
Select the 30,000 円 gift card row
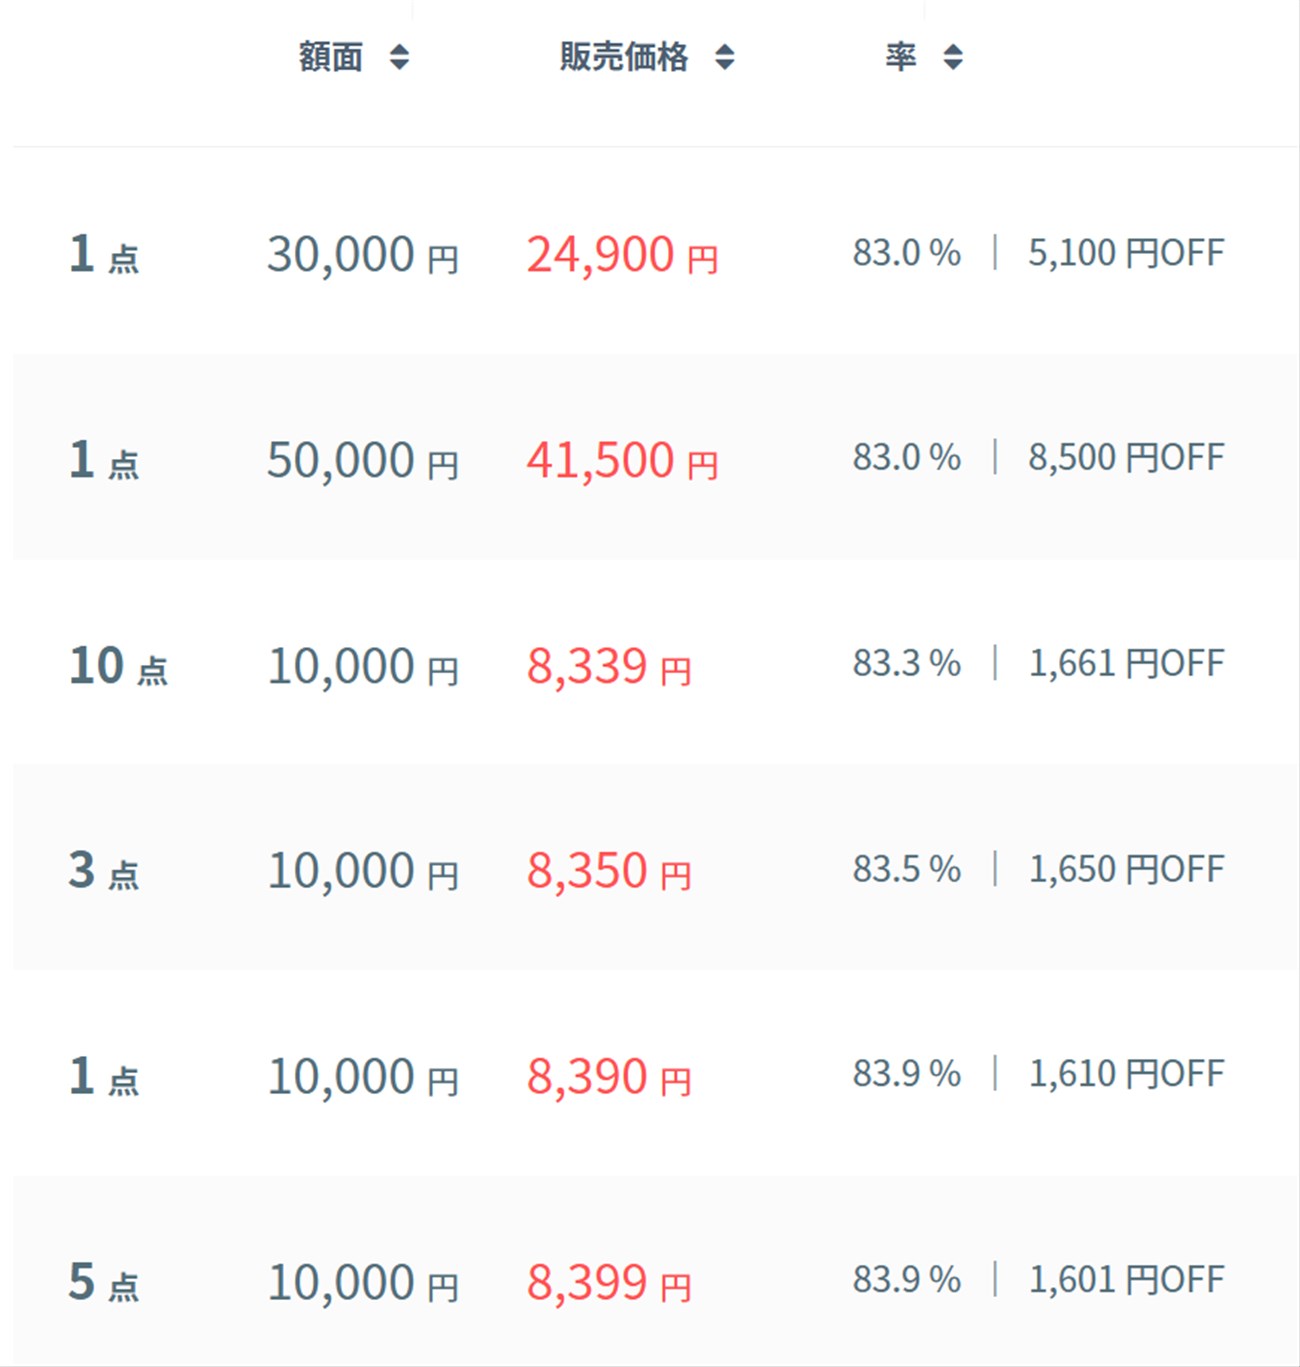pos(655,252)
